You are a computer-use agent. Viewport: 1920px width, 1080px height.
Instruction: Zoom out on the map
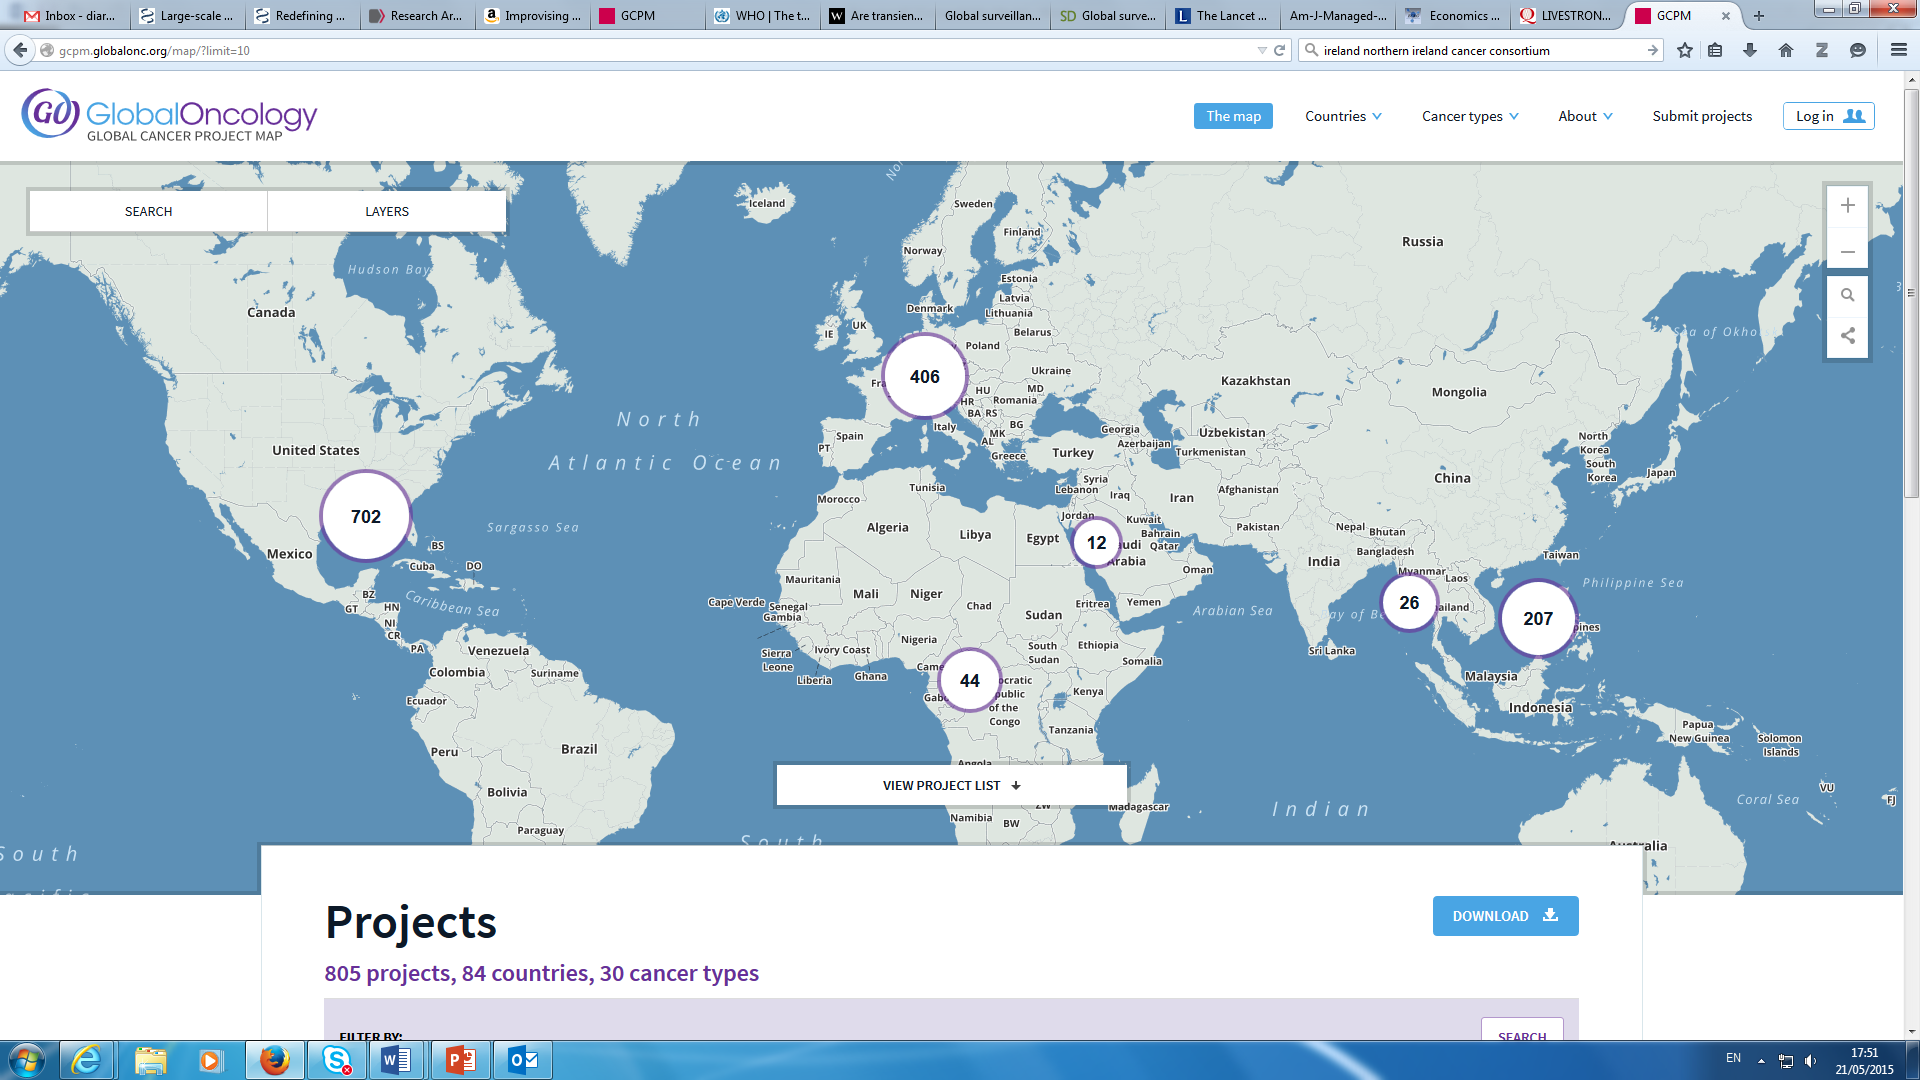click(x=1847, y=252)
